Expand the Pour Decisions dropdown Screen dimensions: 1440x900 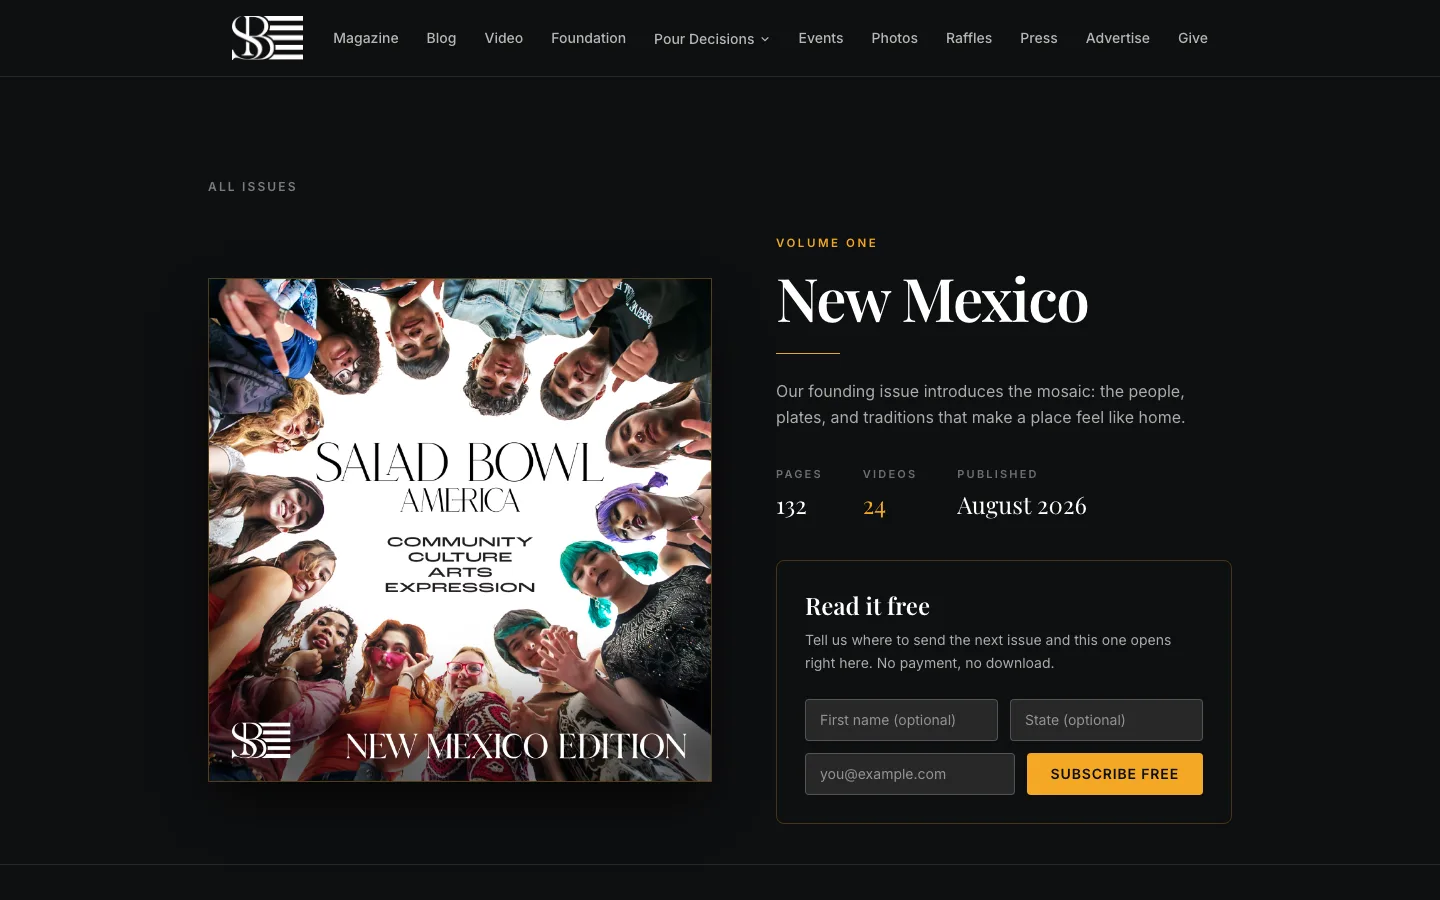(712, 39)
